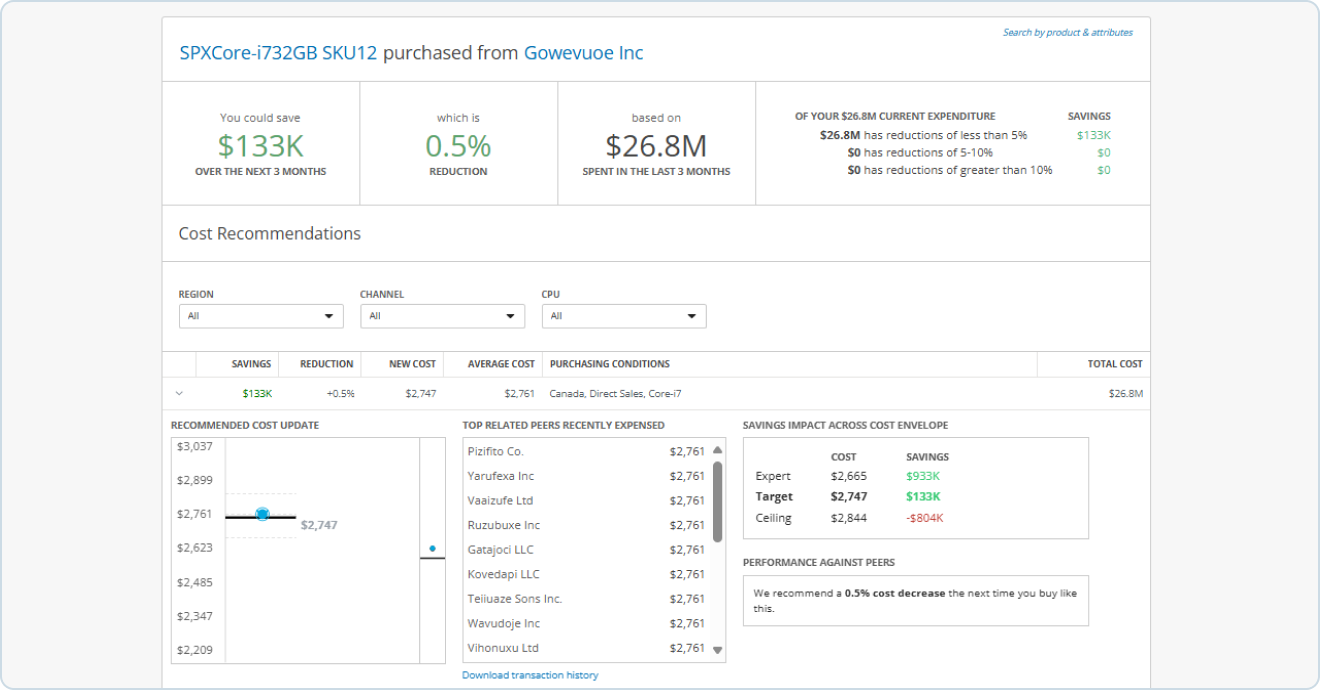Open the Gowevuoe Inc supplier link
Screen dimensions: 1320x690
(583, 53)
